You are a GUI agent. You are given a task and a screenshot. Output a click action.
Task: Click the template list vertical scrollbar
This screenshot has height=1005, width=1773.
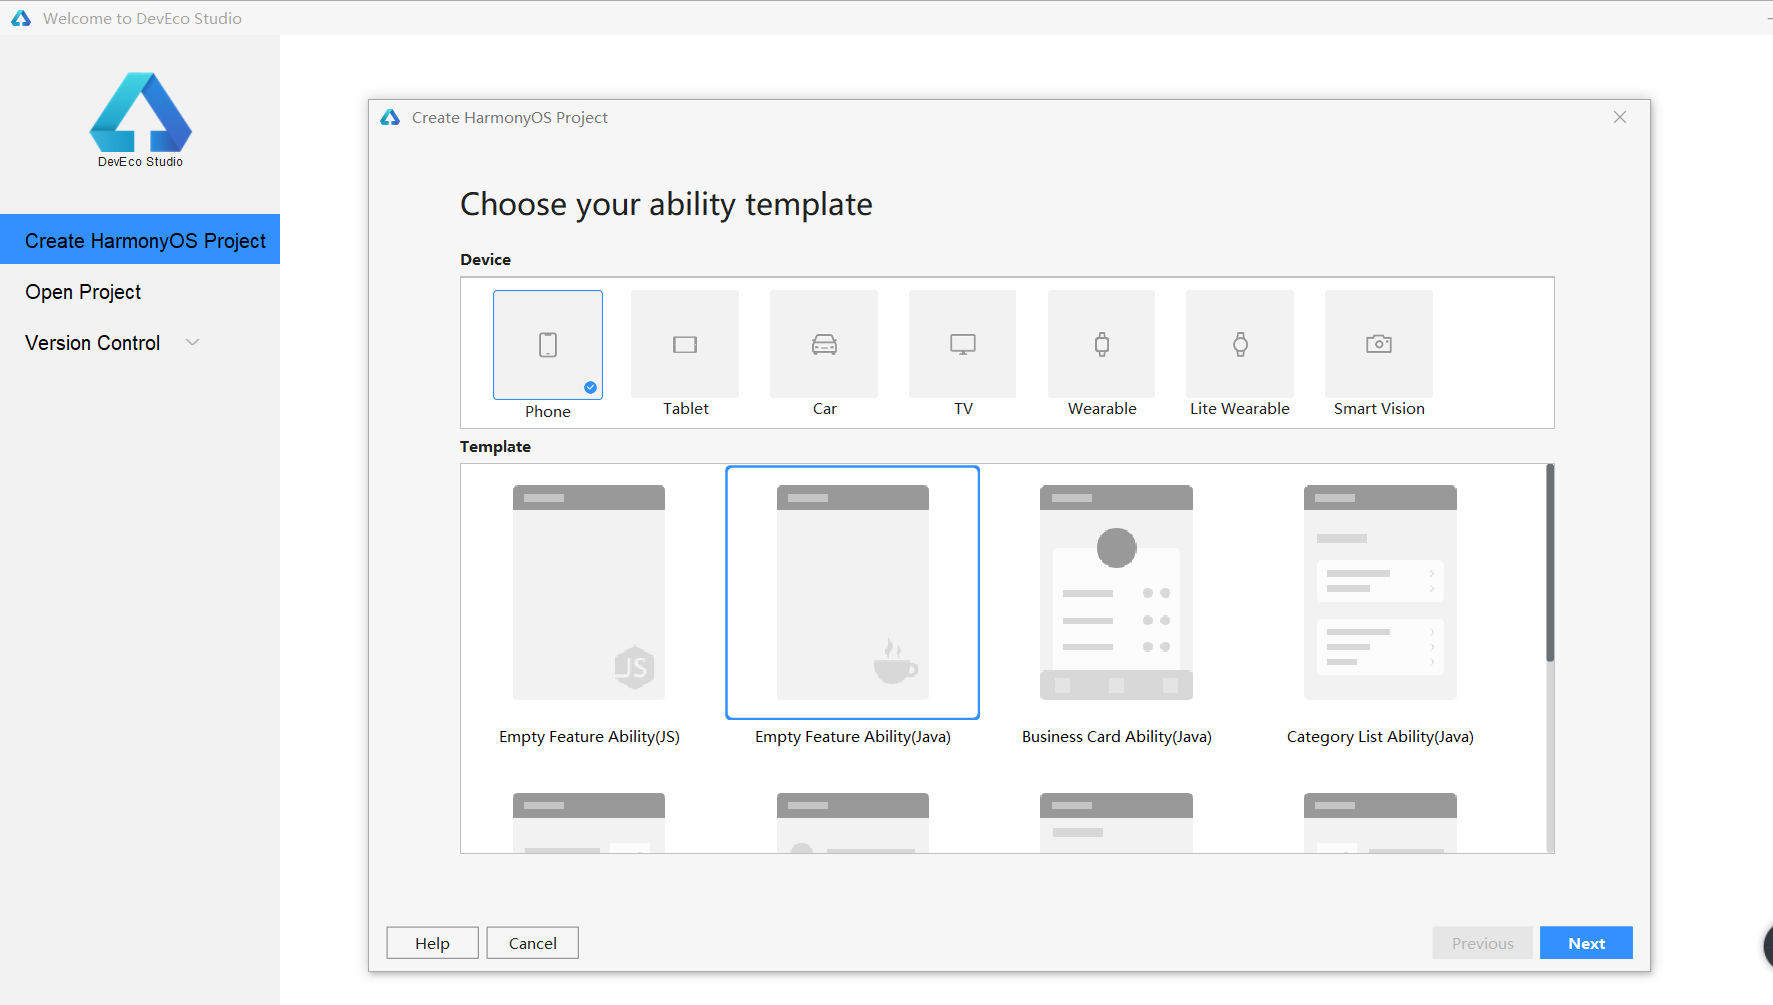coord(1550,562)
